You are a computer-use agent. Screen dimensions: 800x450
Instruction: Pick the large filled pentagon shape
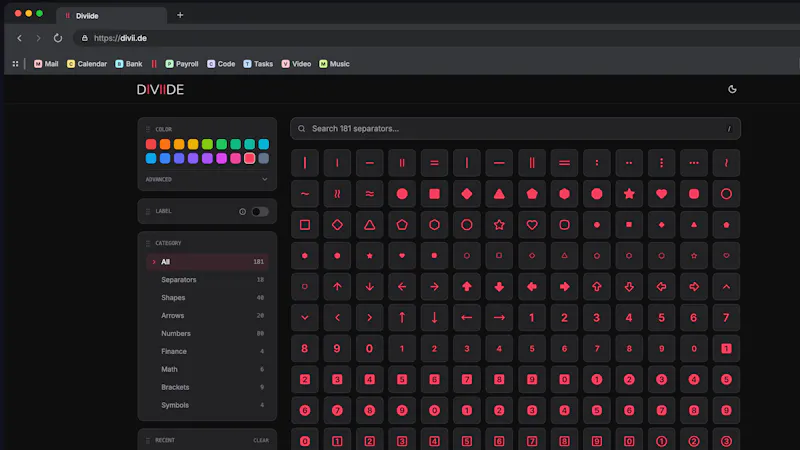532,194
